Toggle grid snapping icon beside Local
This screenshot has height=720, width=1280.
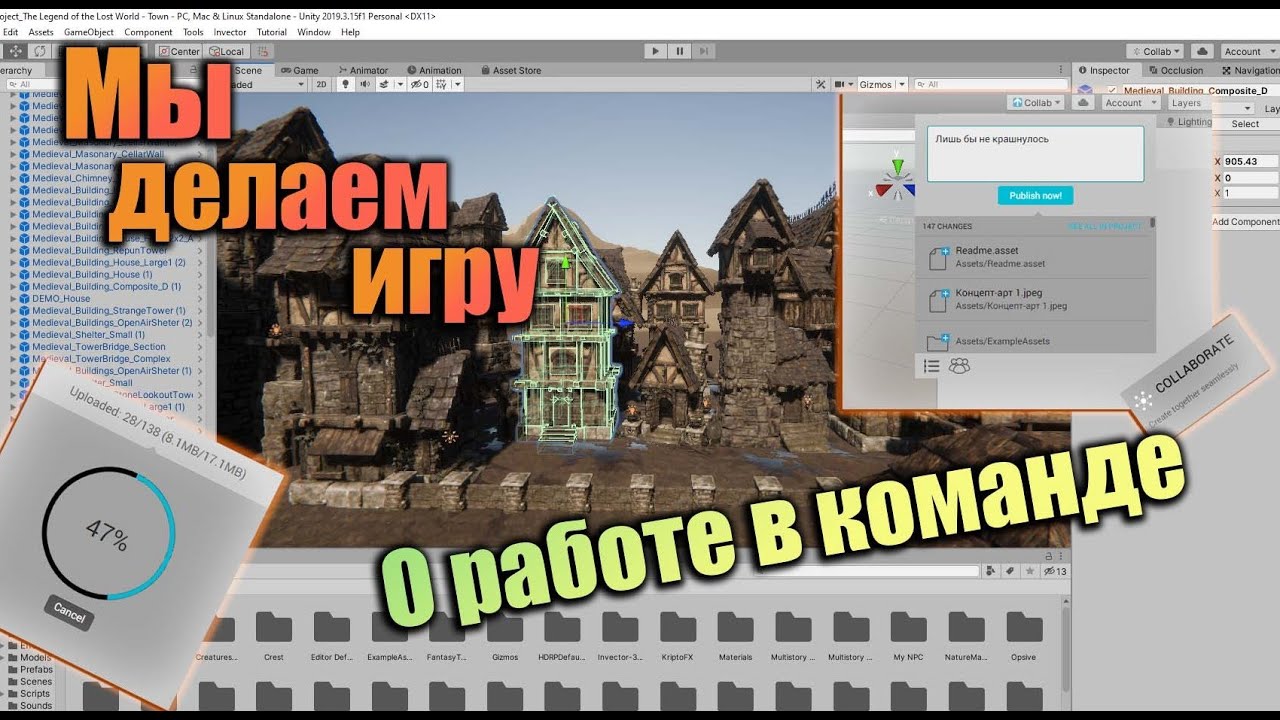[x=261, y=51]
